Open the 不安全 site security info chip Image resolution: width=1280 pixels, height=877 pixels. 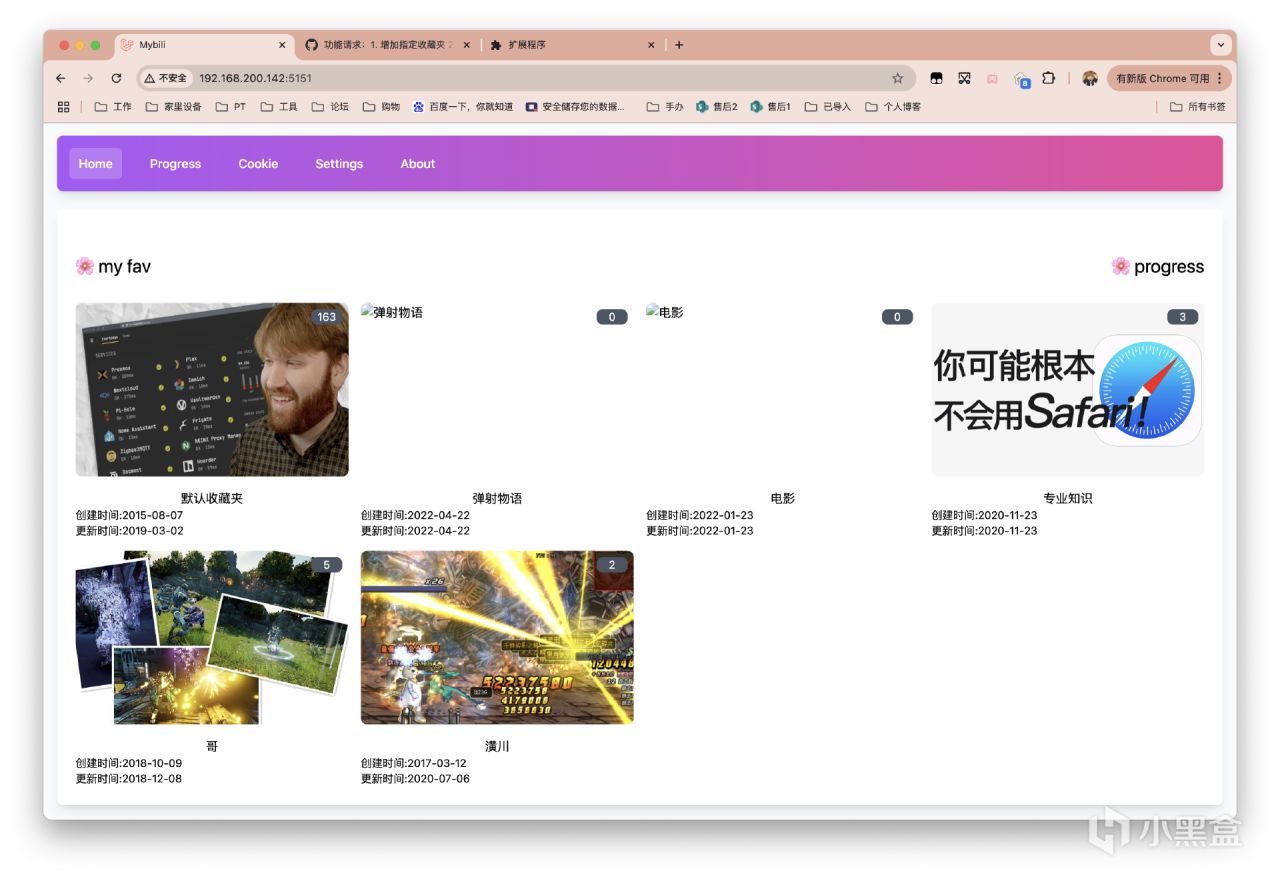click(x=165, y=78)
